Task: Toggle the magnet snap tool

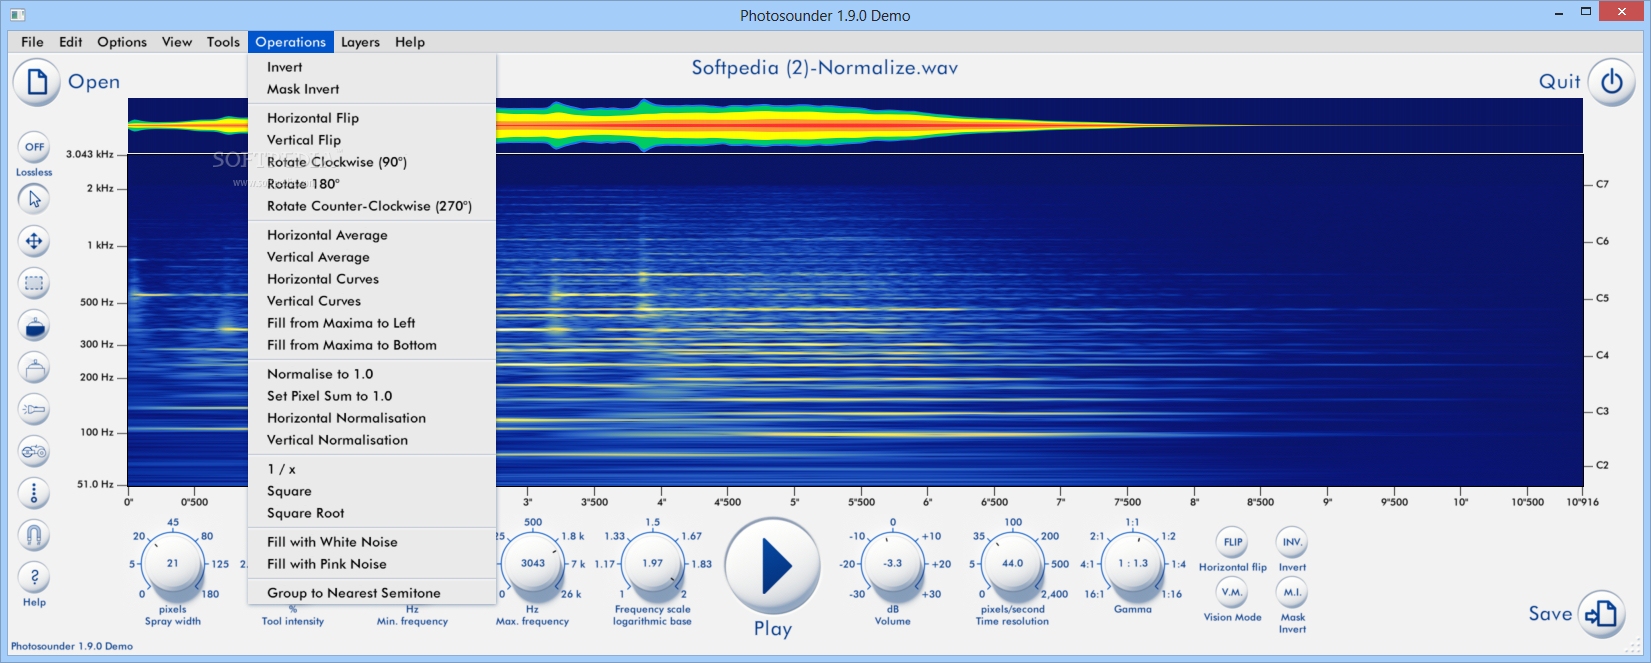Action: 34,536
